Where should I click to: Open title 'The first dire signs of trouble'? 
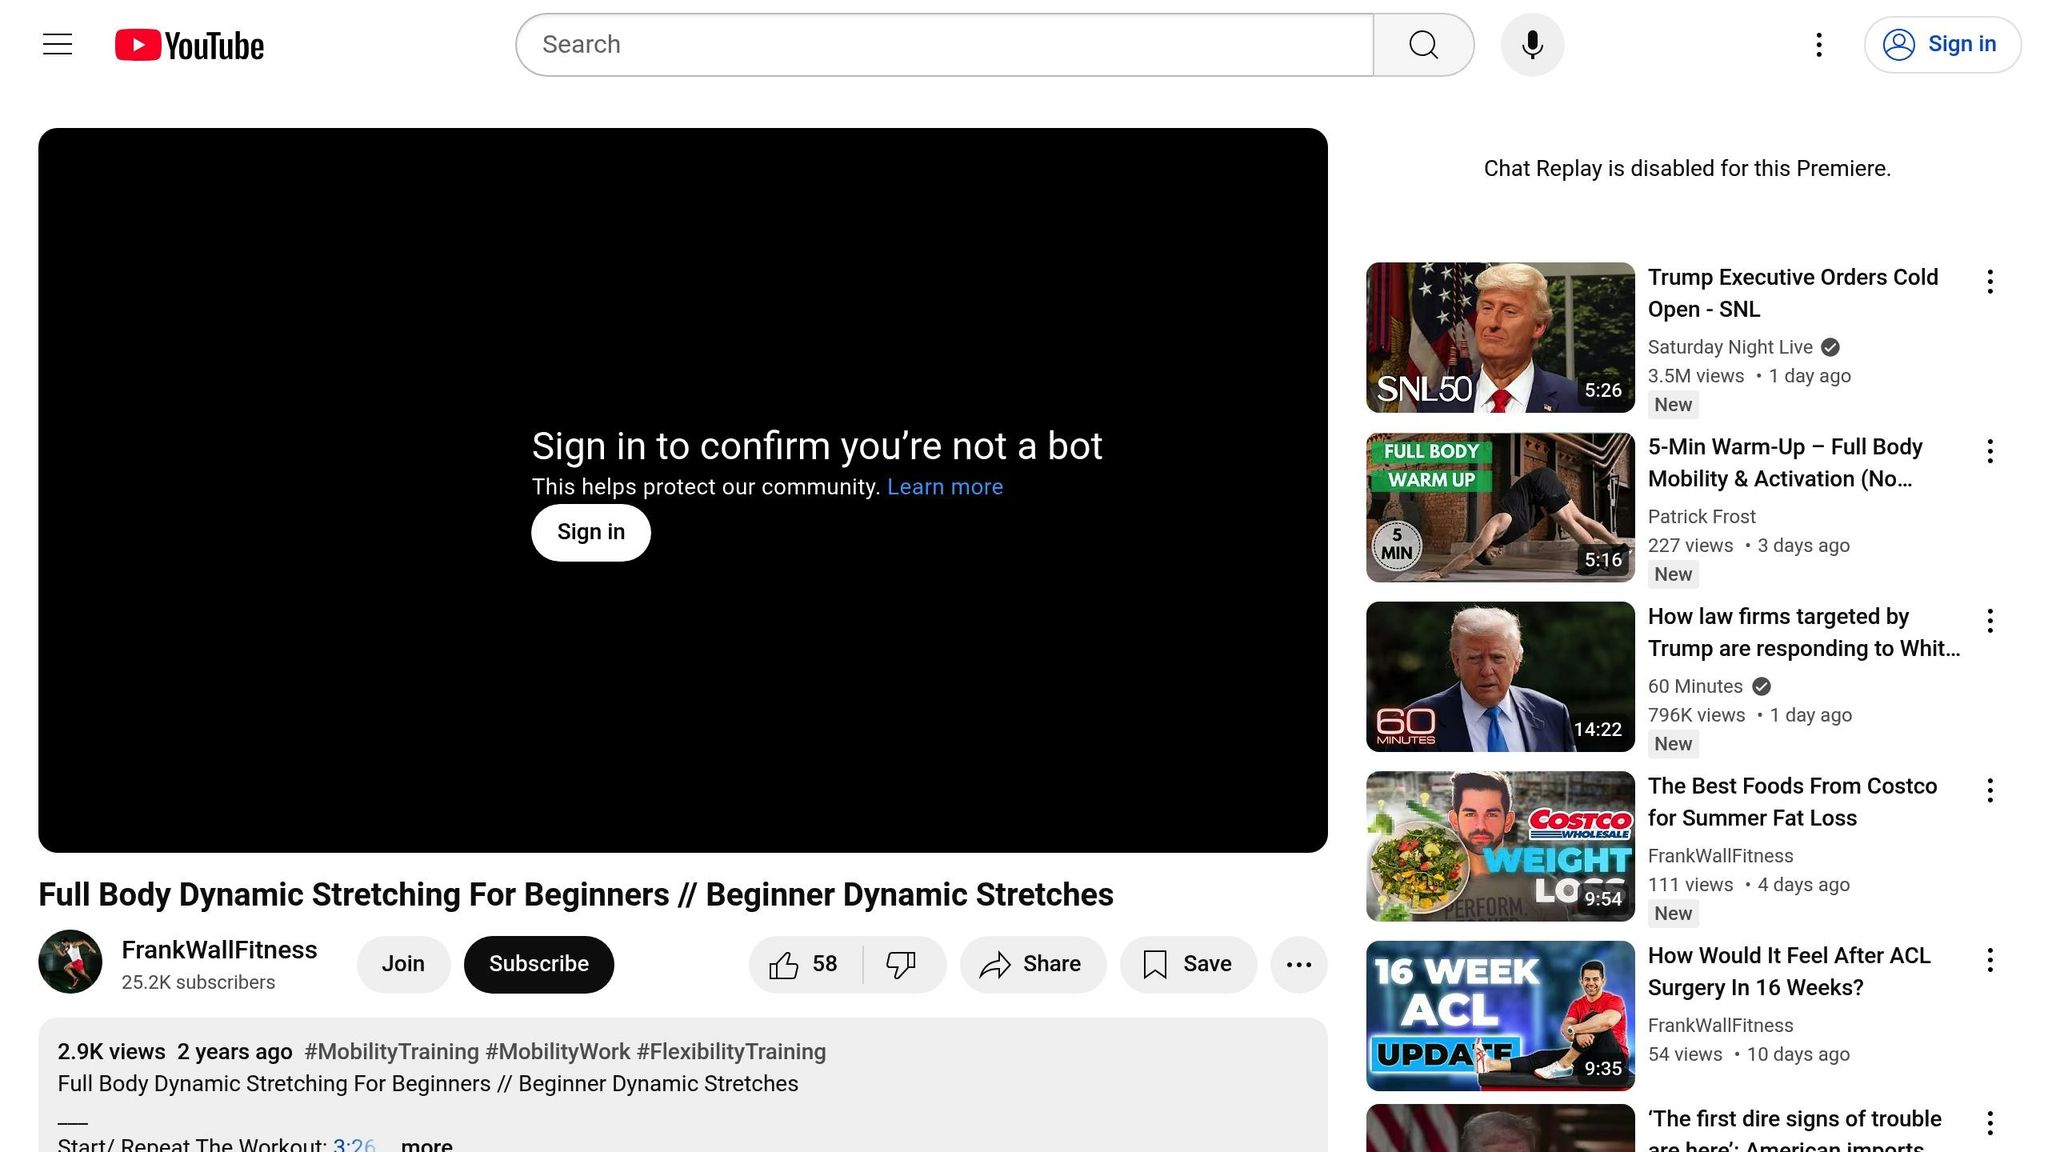(x=1795, y=1130)
